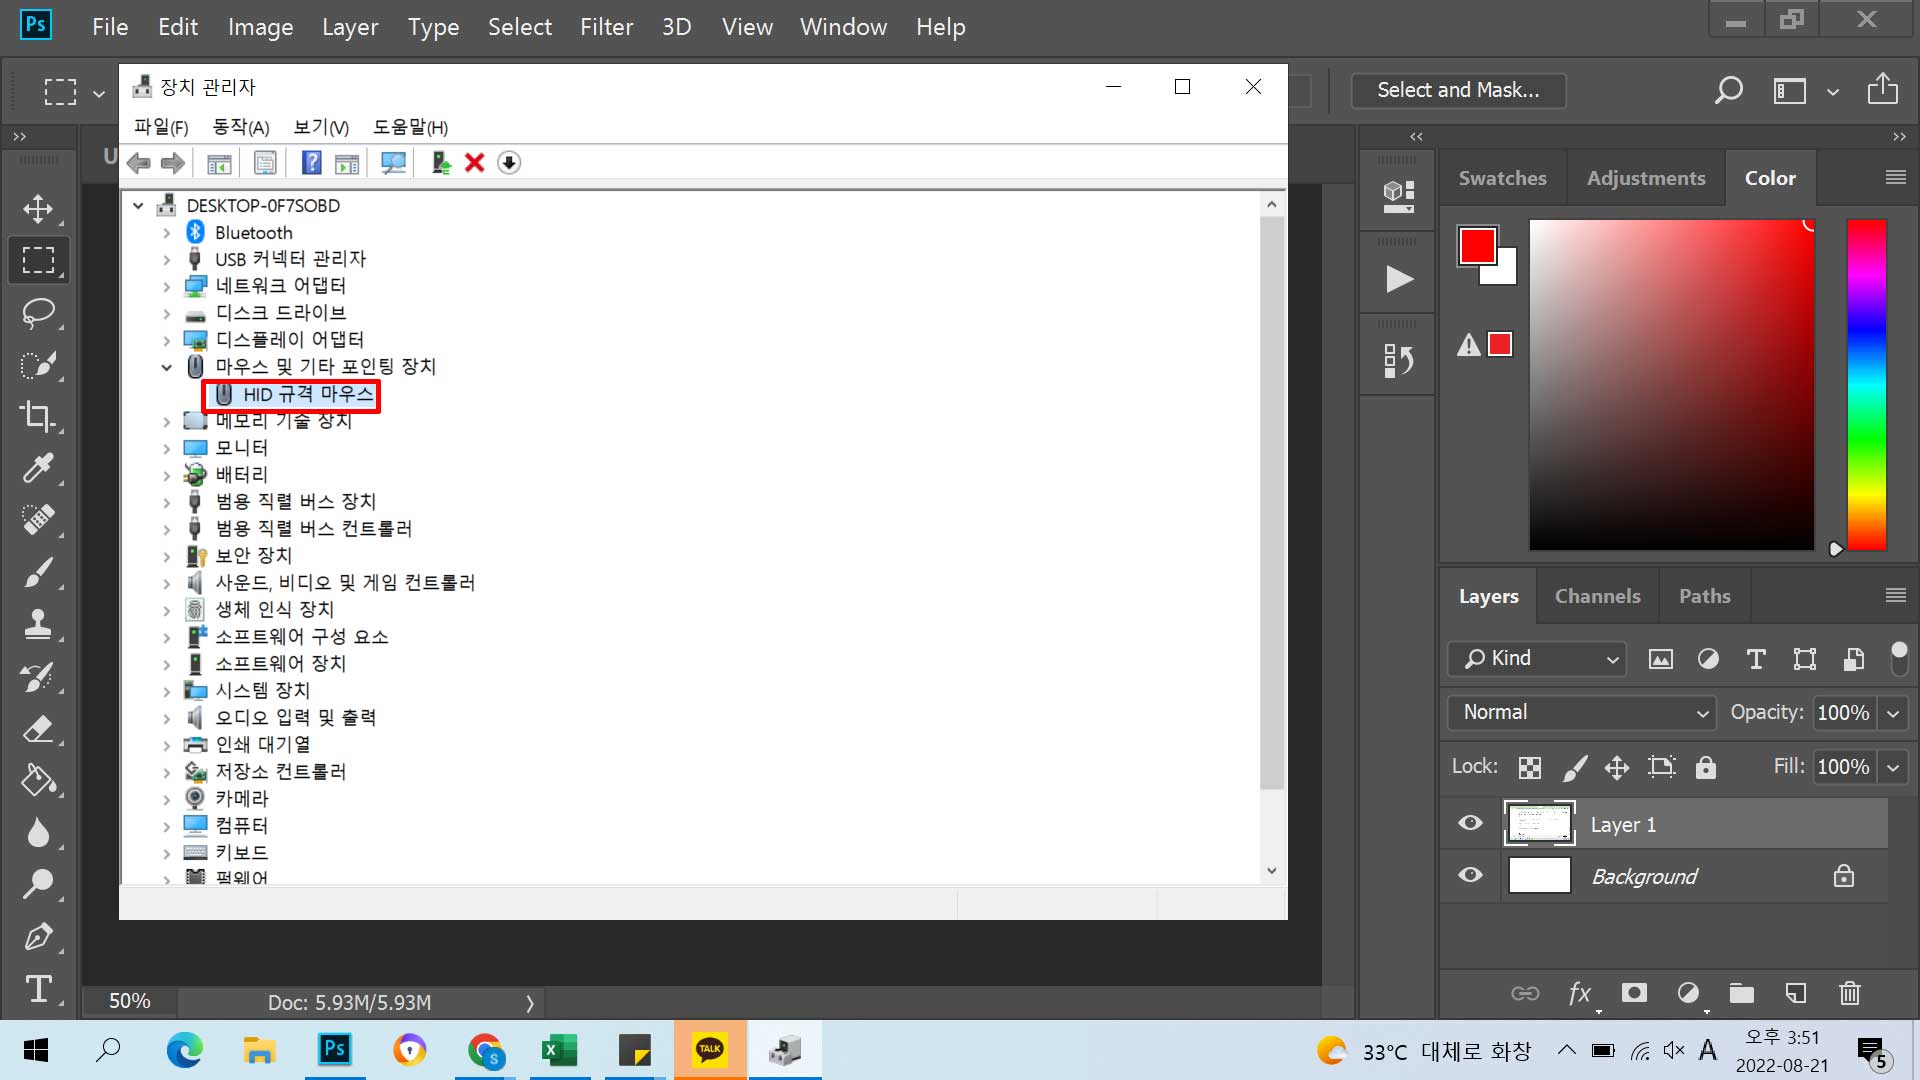Click the red foreground color swatch
This screenshot has height=1080, width=1920.
1476,245
